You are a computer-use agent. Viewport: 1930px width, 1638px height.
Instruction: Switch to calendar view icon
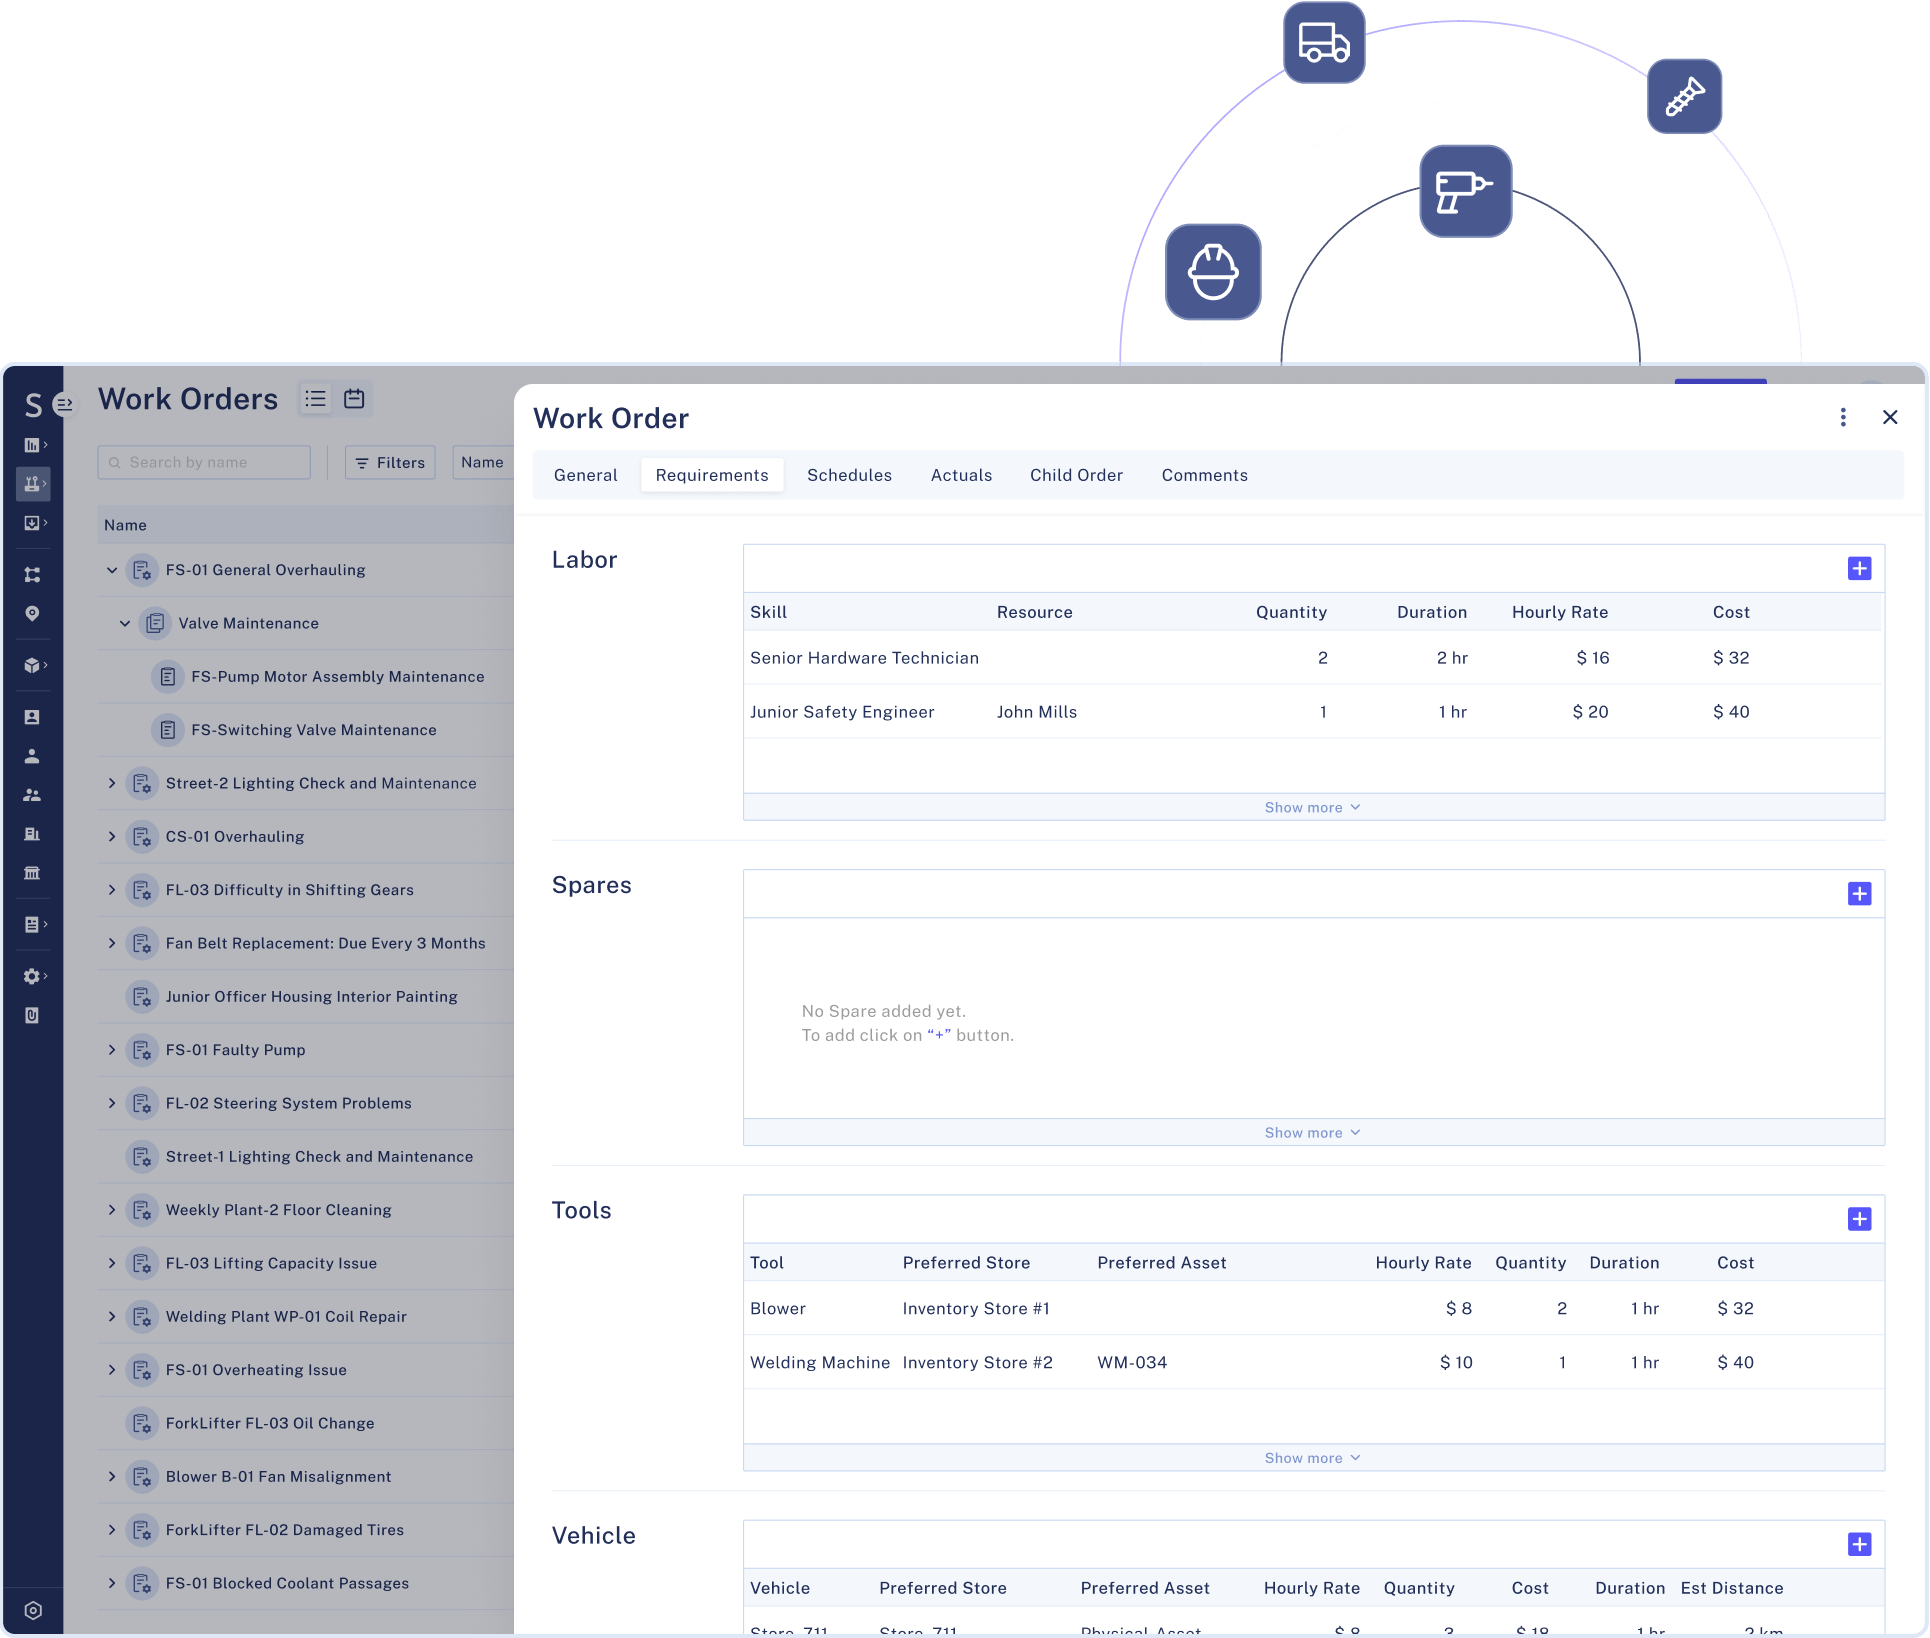tap(354, 399)
